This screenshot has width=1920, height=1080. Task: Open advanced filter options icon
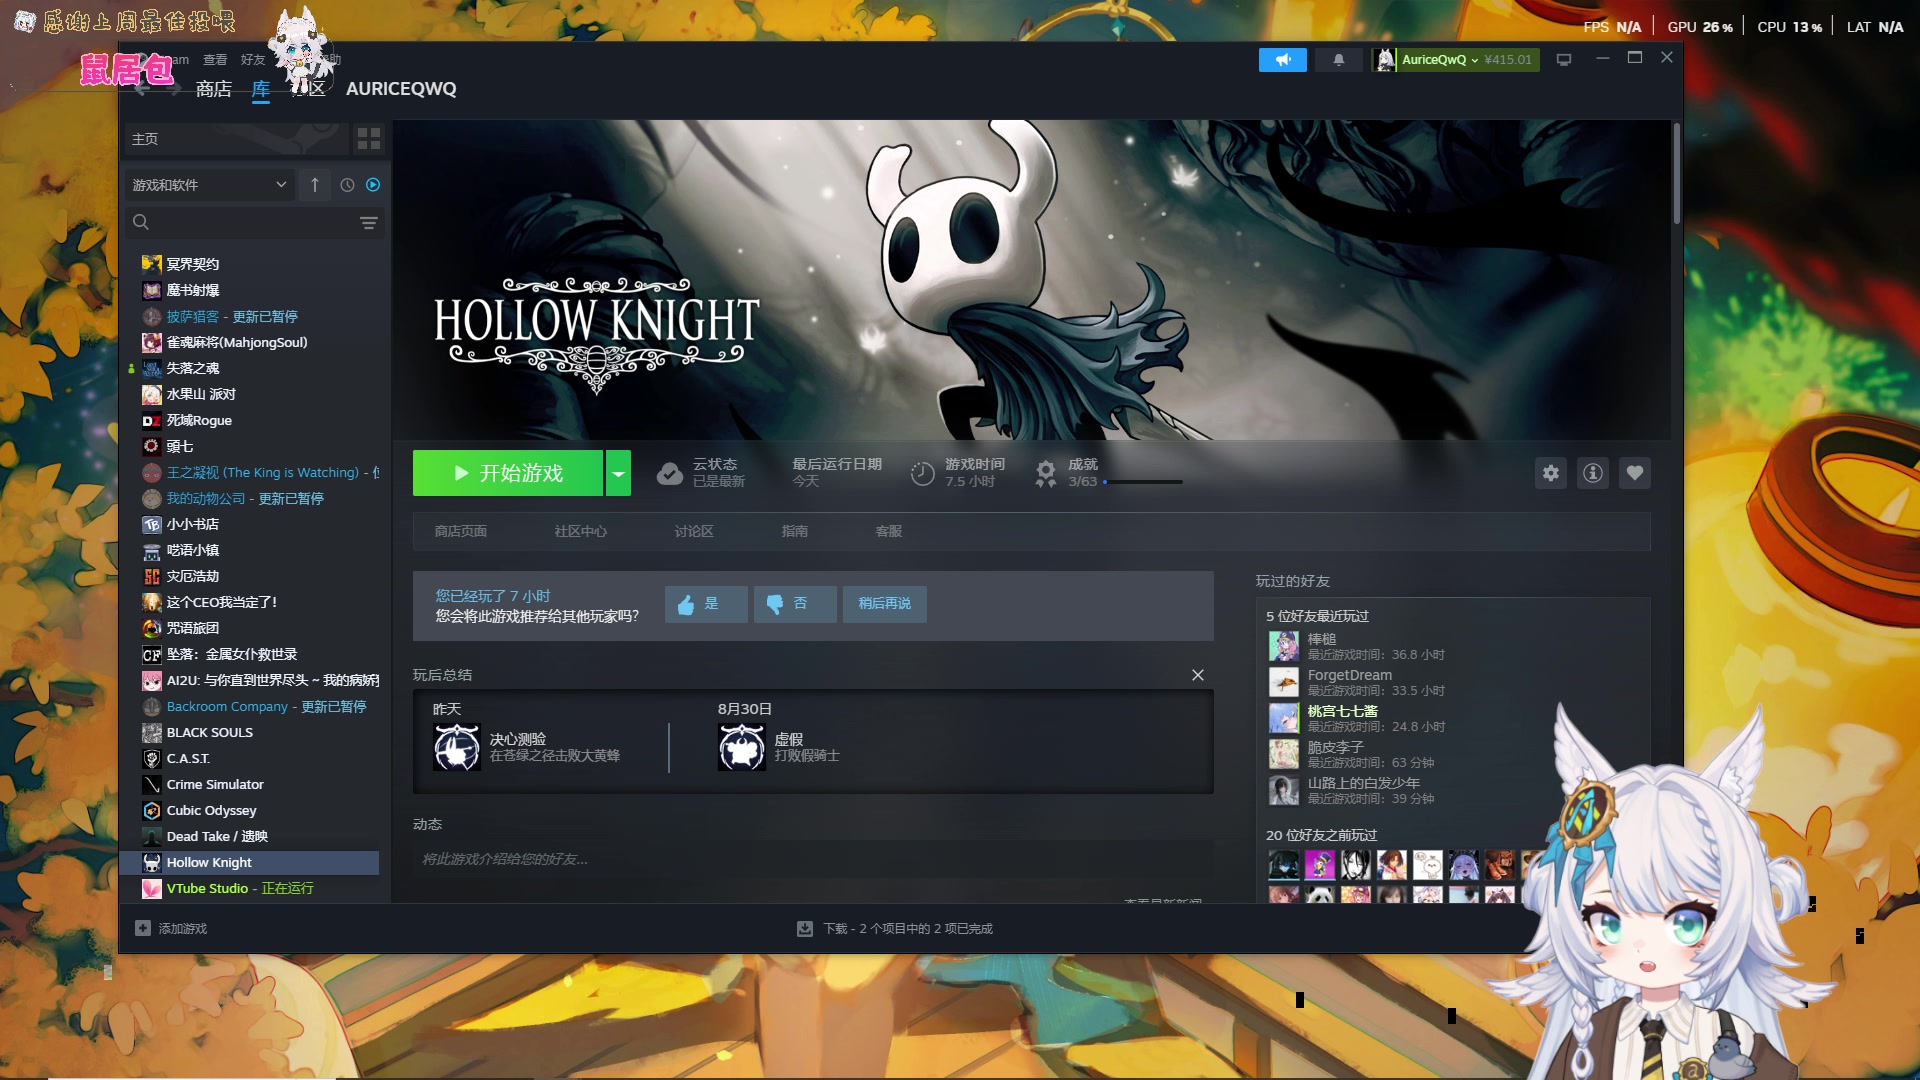[369, 223]
